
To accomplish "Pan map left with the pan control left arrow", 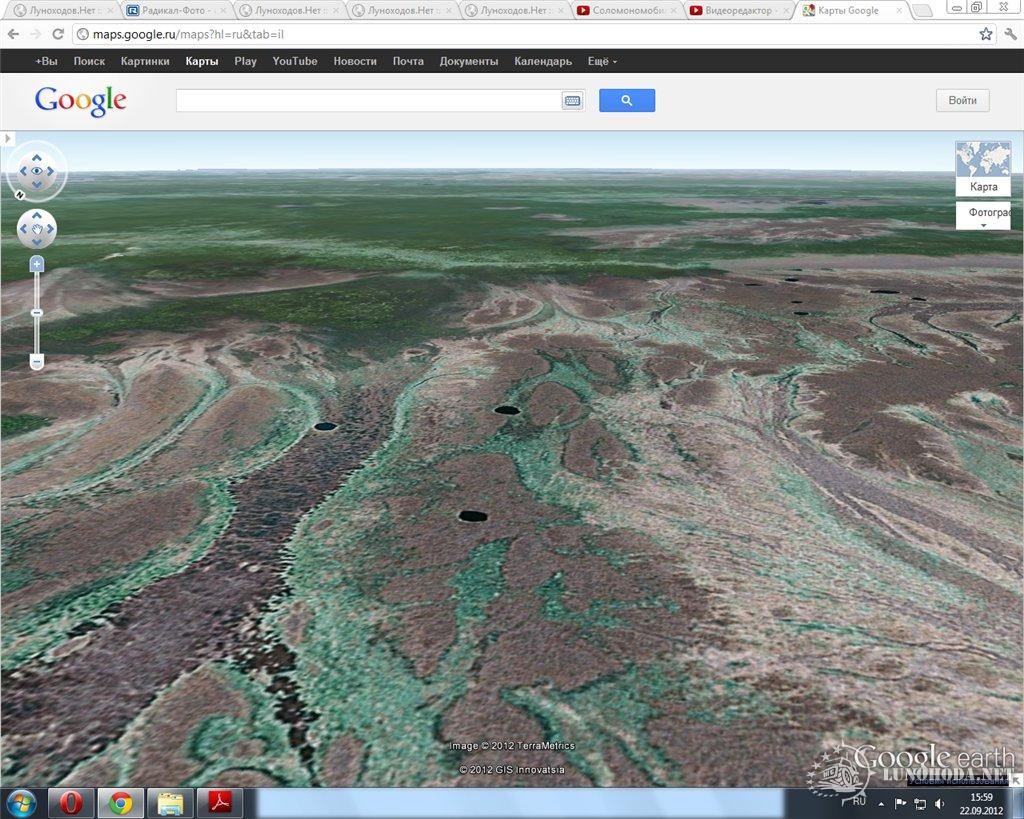I will click(x=23, y=229).
